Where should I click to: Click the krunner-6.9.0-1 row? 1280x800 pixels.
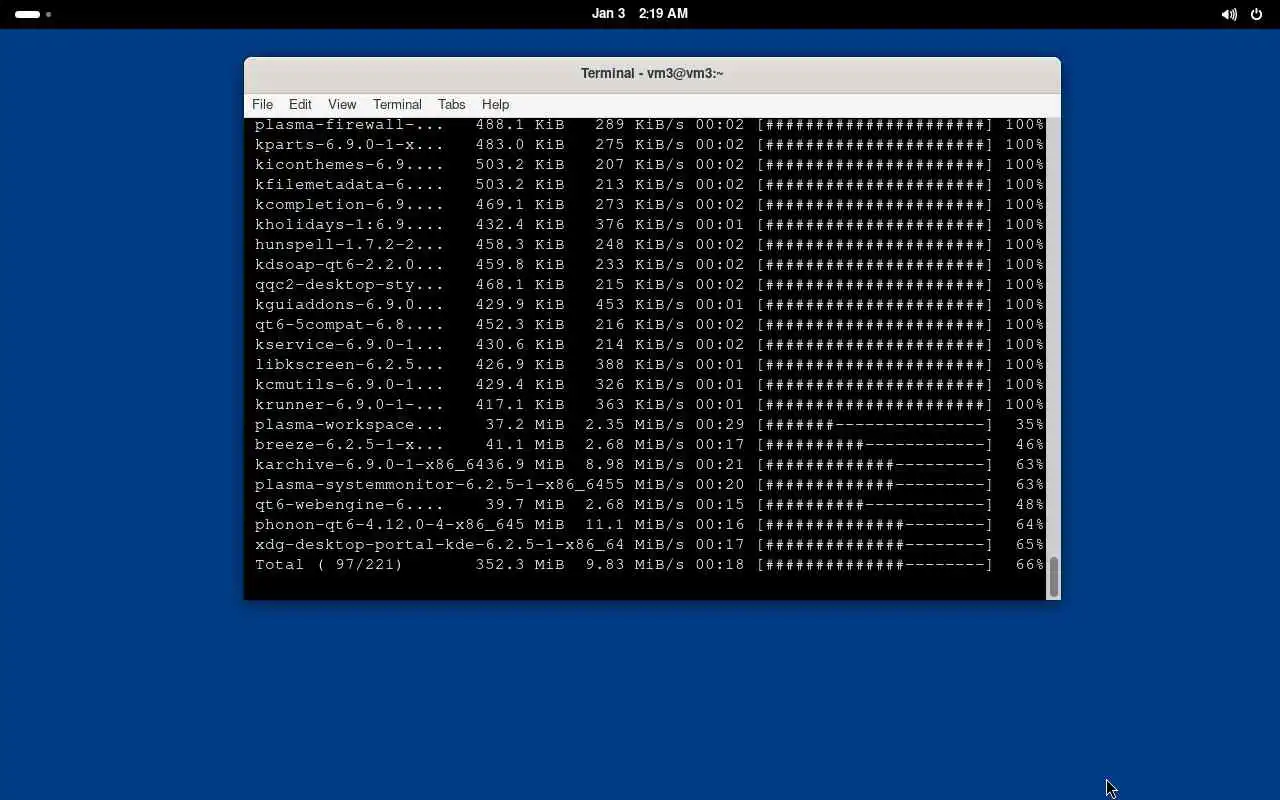649,405
